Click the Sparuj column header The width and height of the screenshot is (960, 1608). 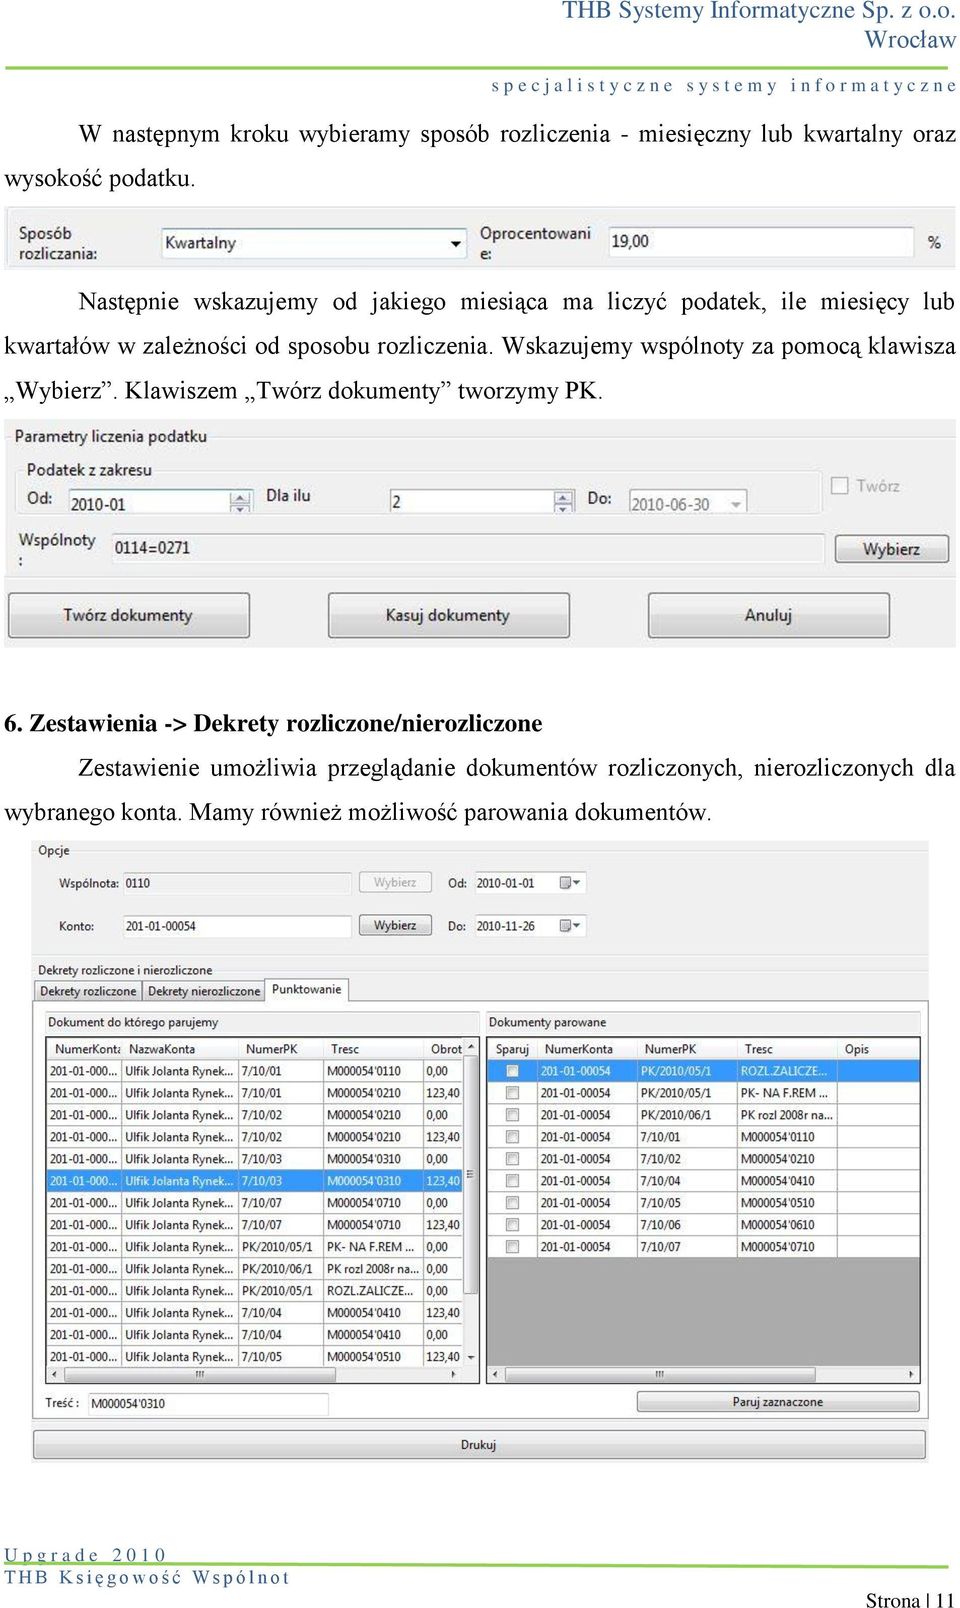pyautogui.click(x=512, y=1049)
